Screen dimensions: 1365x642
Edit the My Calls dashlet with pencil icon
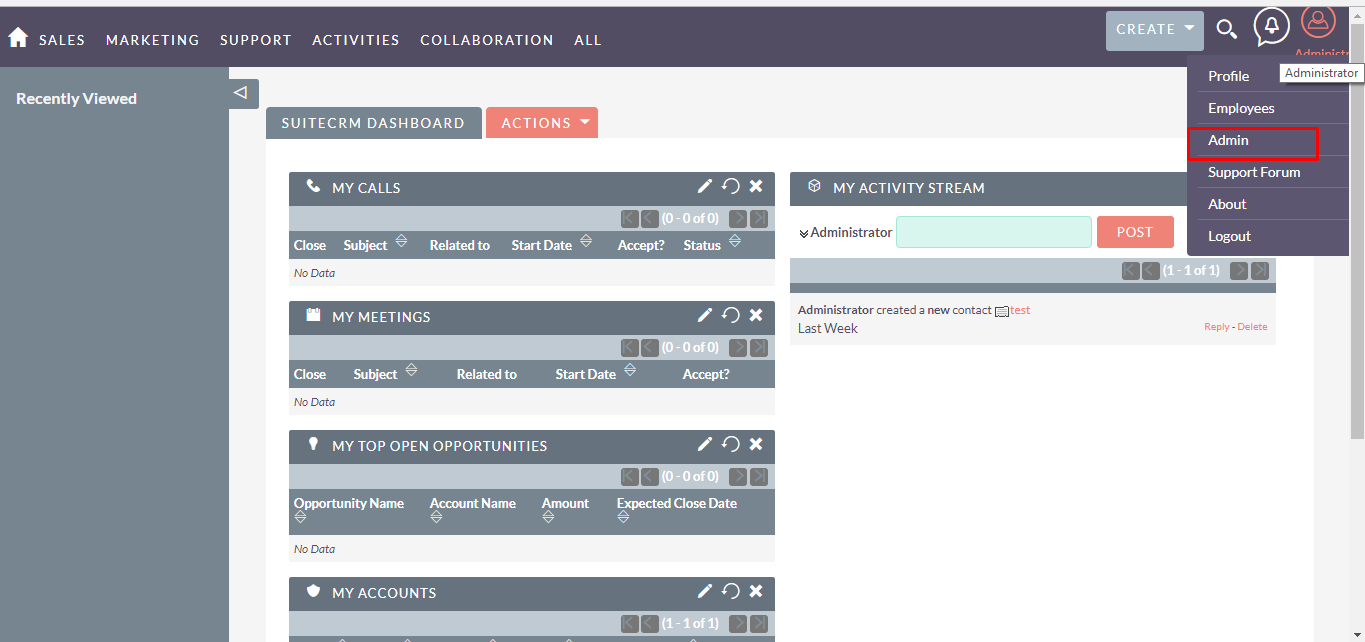705,186
